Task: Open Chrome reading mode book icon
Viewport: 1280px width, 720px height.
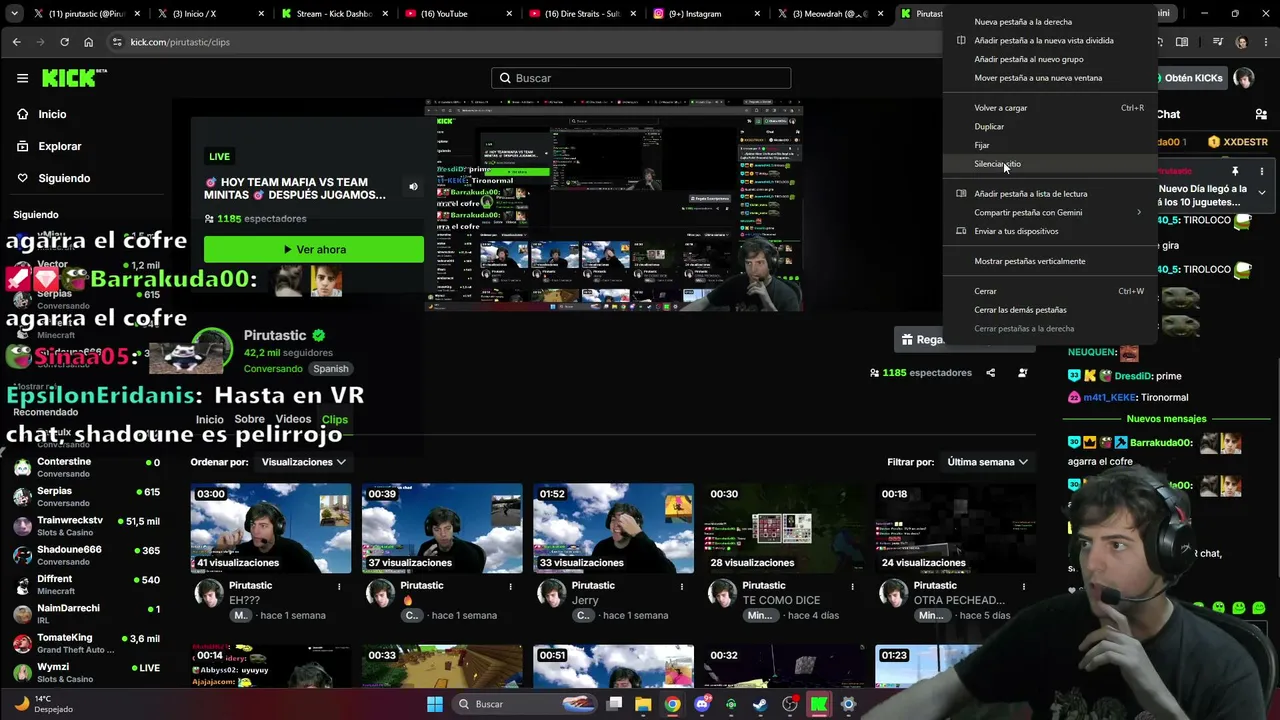Action: tap(1182, 42)
